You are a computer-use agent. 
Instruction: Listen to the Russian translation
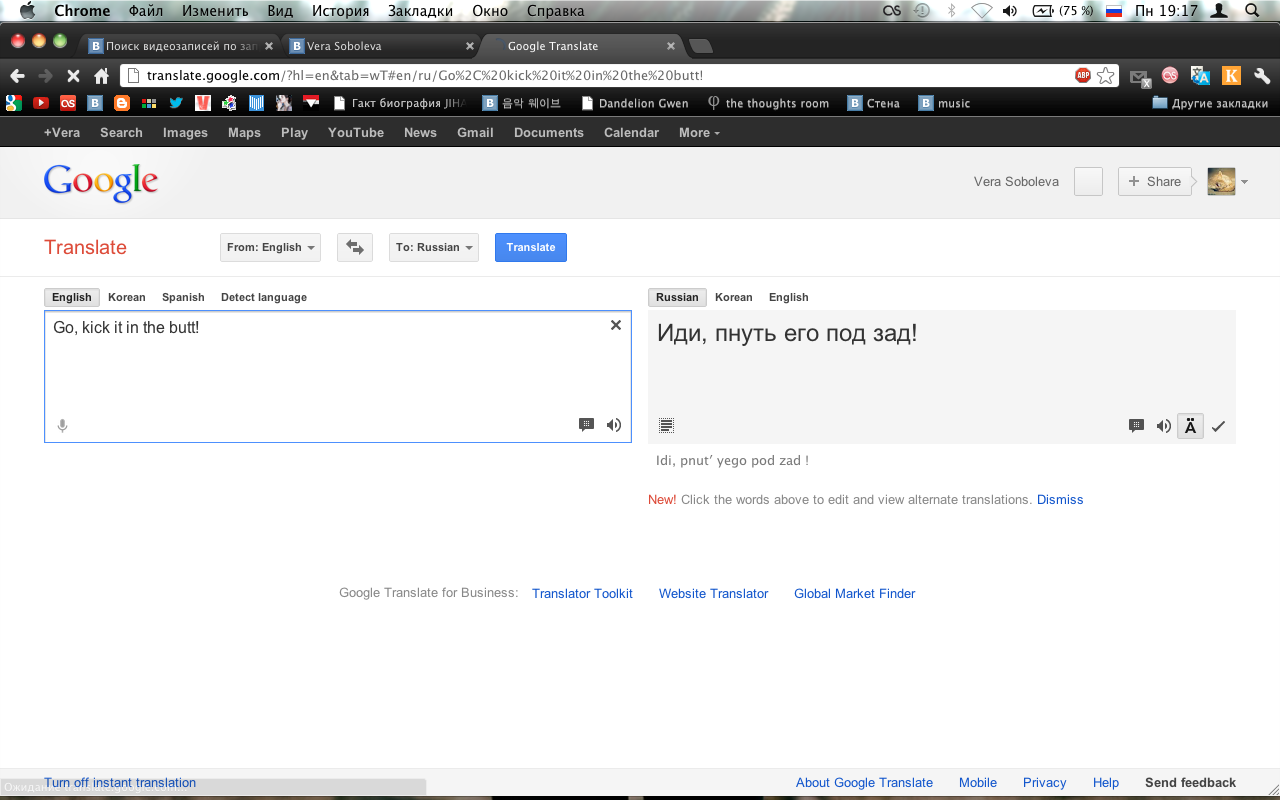pyautogui.click(x=1164, y=426)
